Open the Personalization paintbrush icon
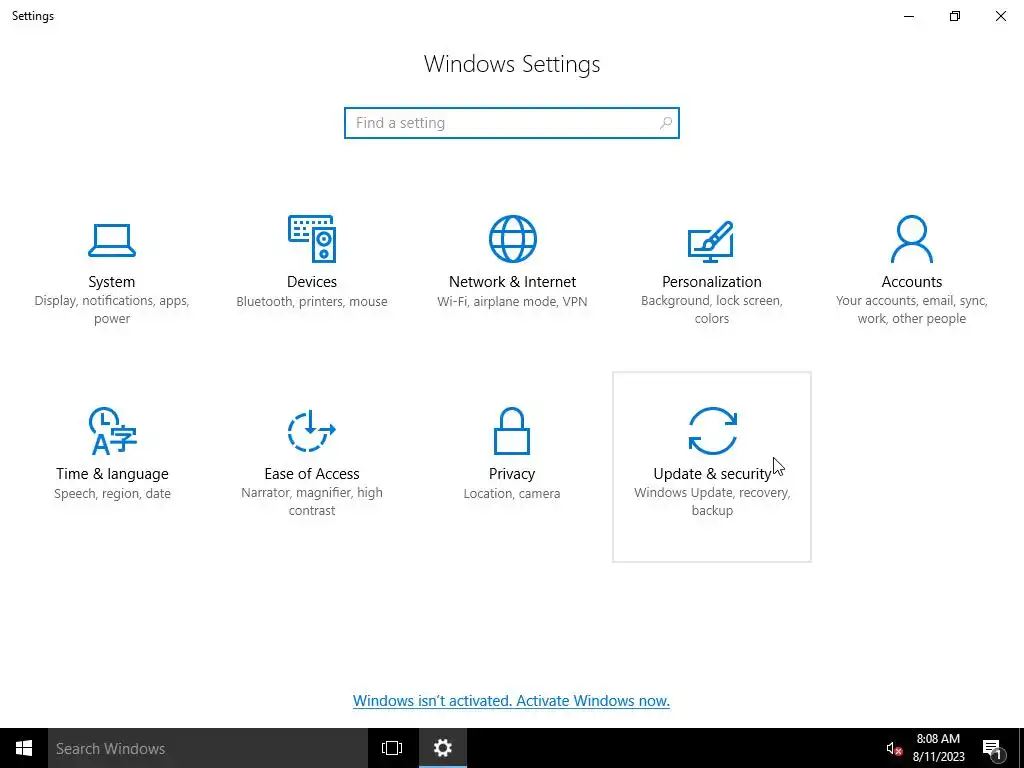Image resolution: width=1024 pixels, height=768 pixels. point(711,241)
